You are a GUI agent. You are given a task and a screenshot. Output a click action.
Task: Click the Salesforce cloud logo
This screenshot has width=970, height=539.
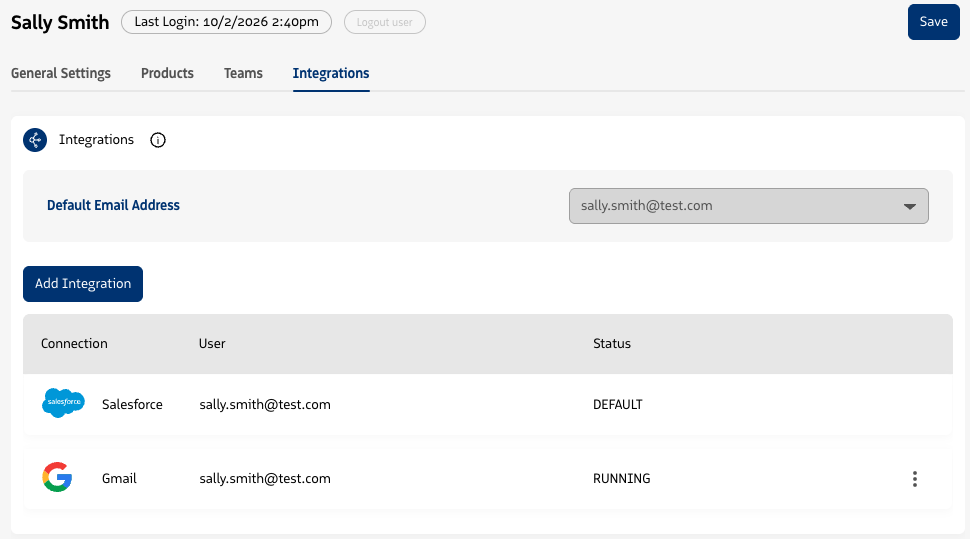click(63, 403)
